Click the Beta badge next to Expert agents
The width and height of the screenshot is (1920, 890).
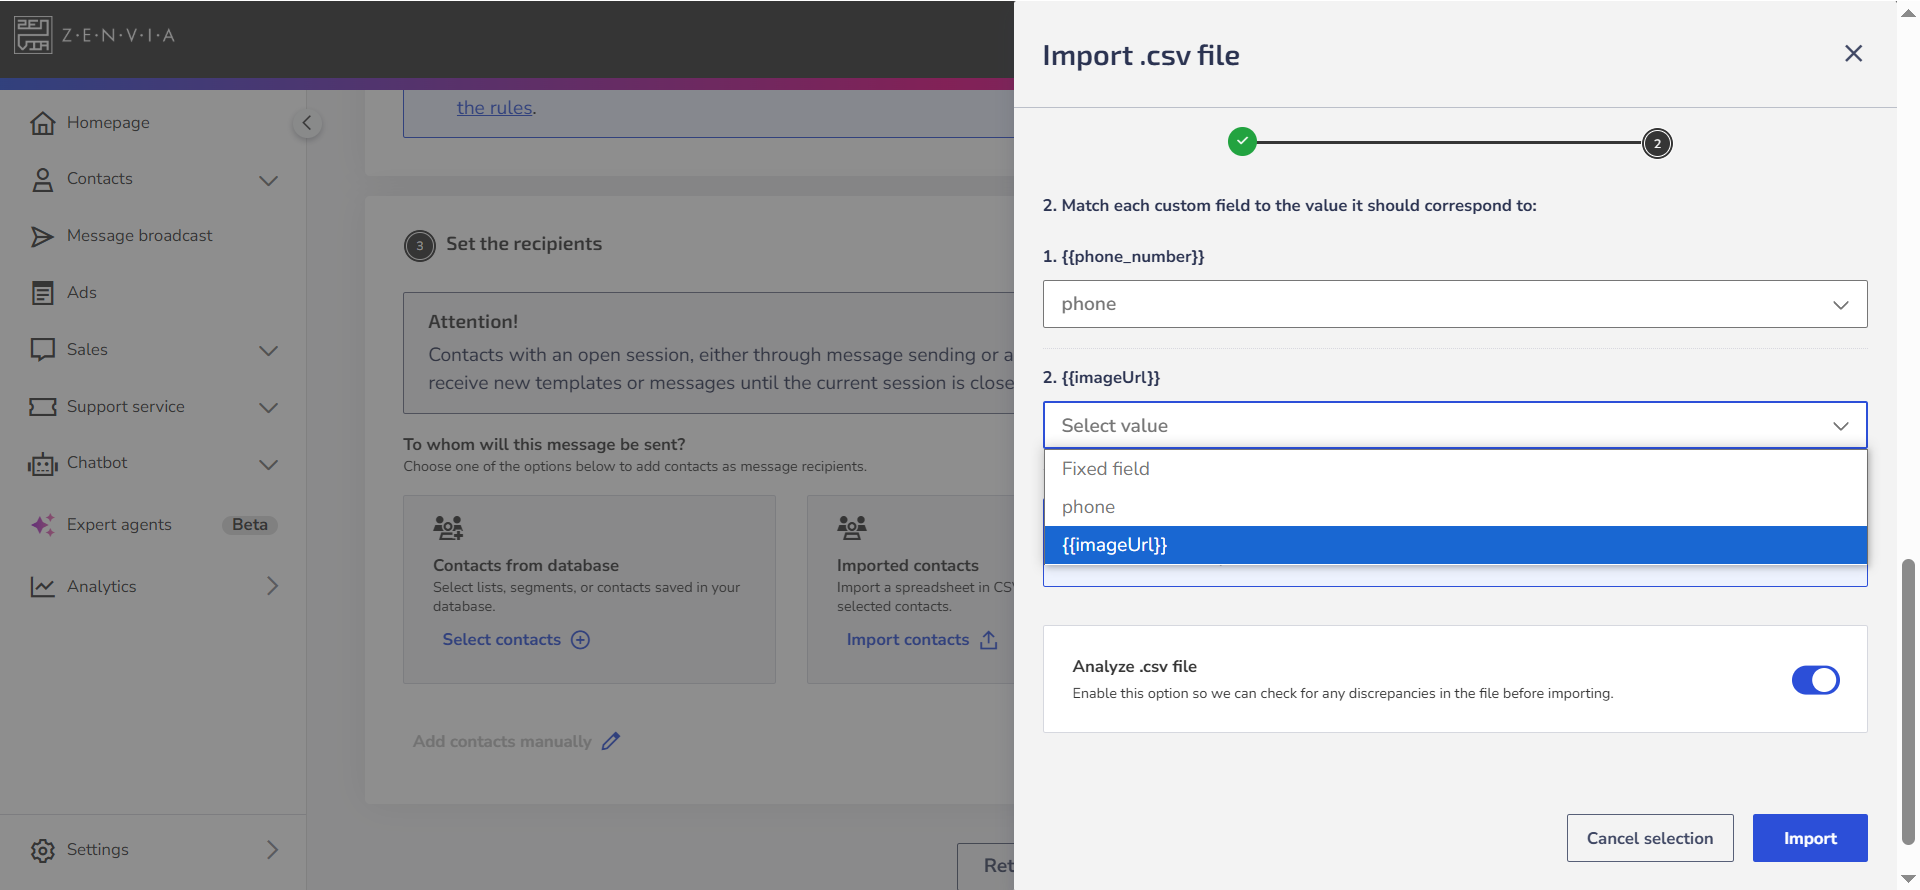(250, 524)
